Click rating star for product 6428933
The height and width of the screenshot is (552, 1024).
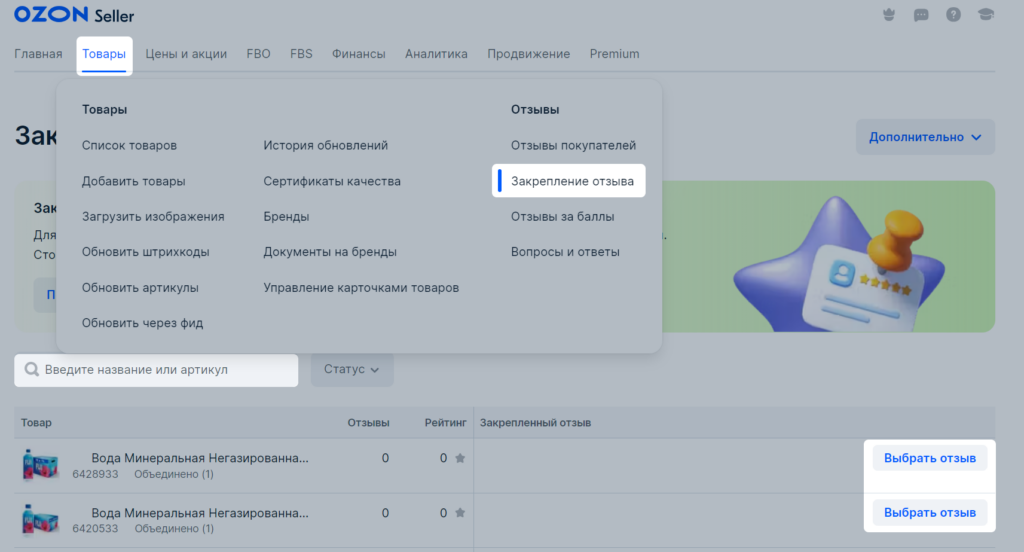click(460, 458)
